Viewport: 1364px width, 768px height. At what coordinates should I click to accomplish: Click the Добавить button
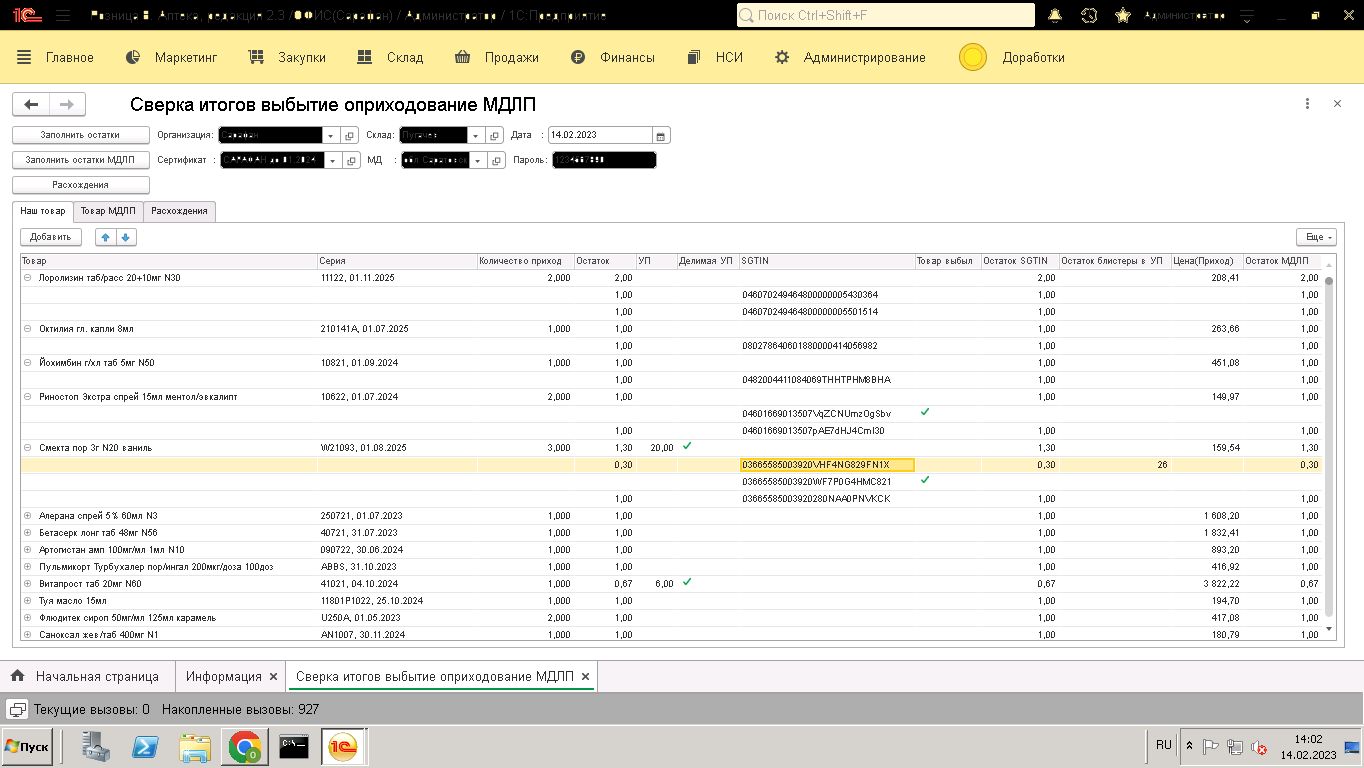(50, 237)
